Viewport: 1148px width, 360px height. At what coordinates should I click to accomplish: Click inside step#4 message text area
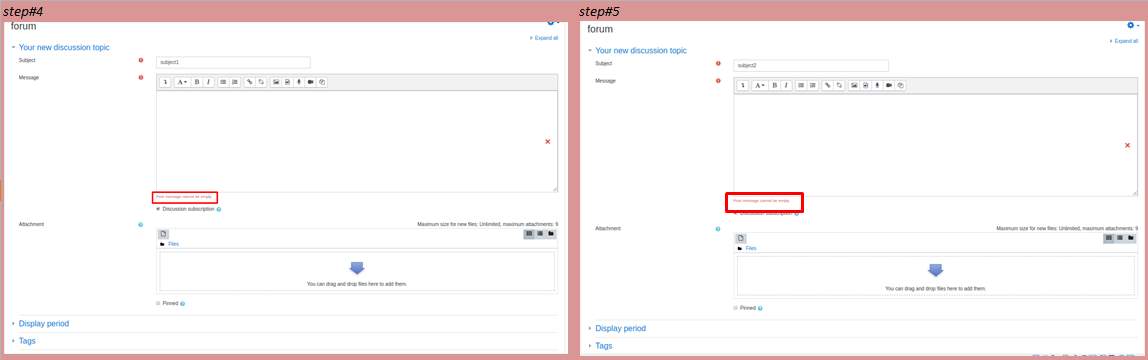coord(357,141)
